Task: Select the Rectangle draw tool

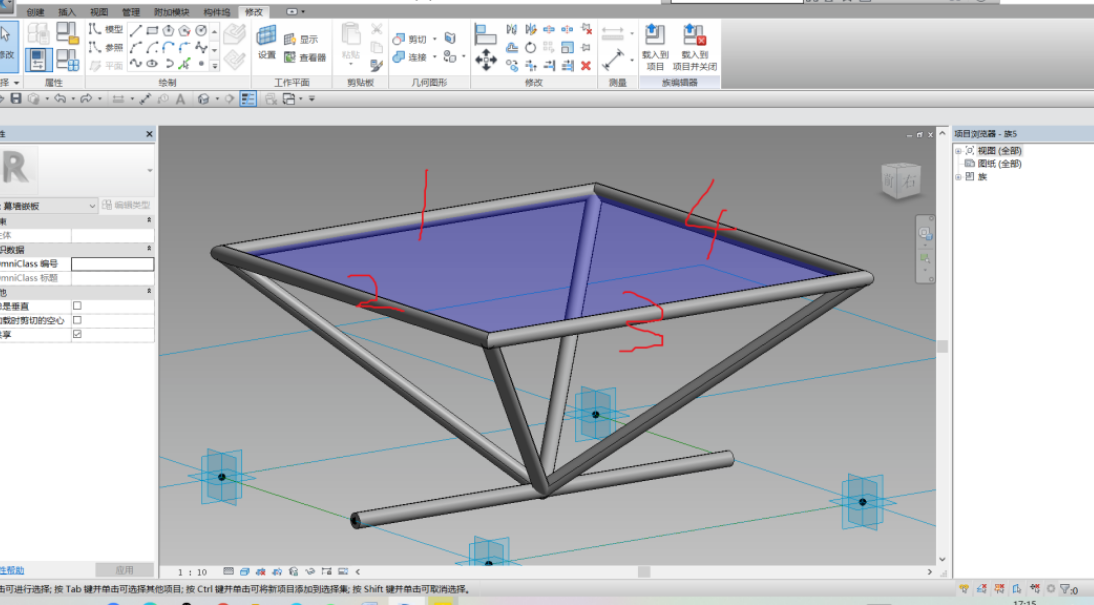Action: click(152, 31)
